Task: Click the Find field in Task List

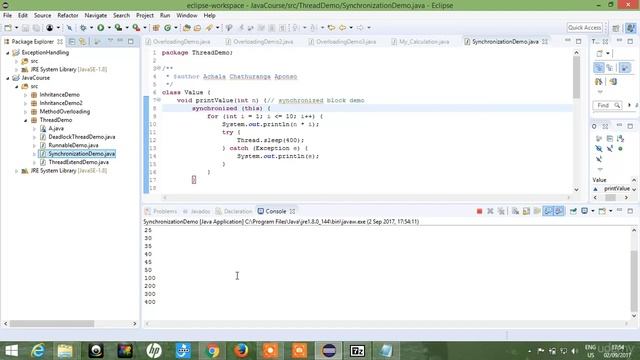Action: click(x=607, y=105)
